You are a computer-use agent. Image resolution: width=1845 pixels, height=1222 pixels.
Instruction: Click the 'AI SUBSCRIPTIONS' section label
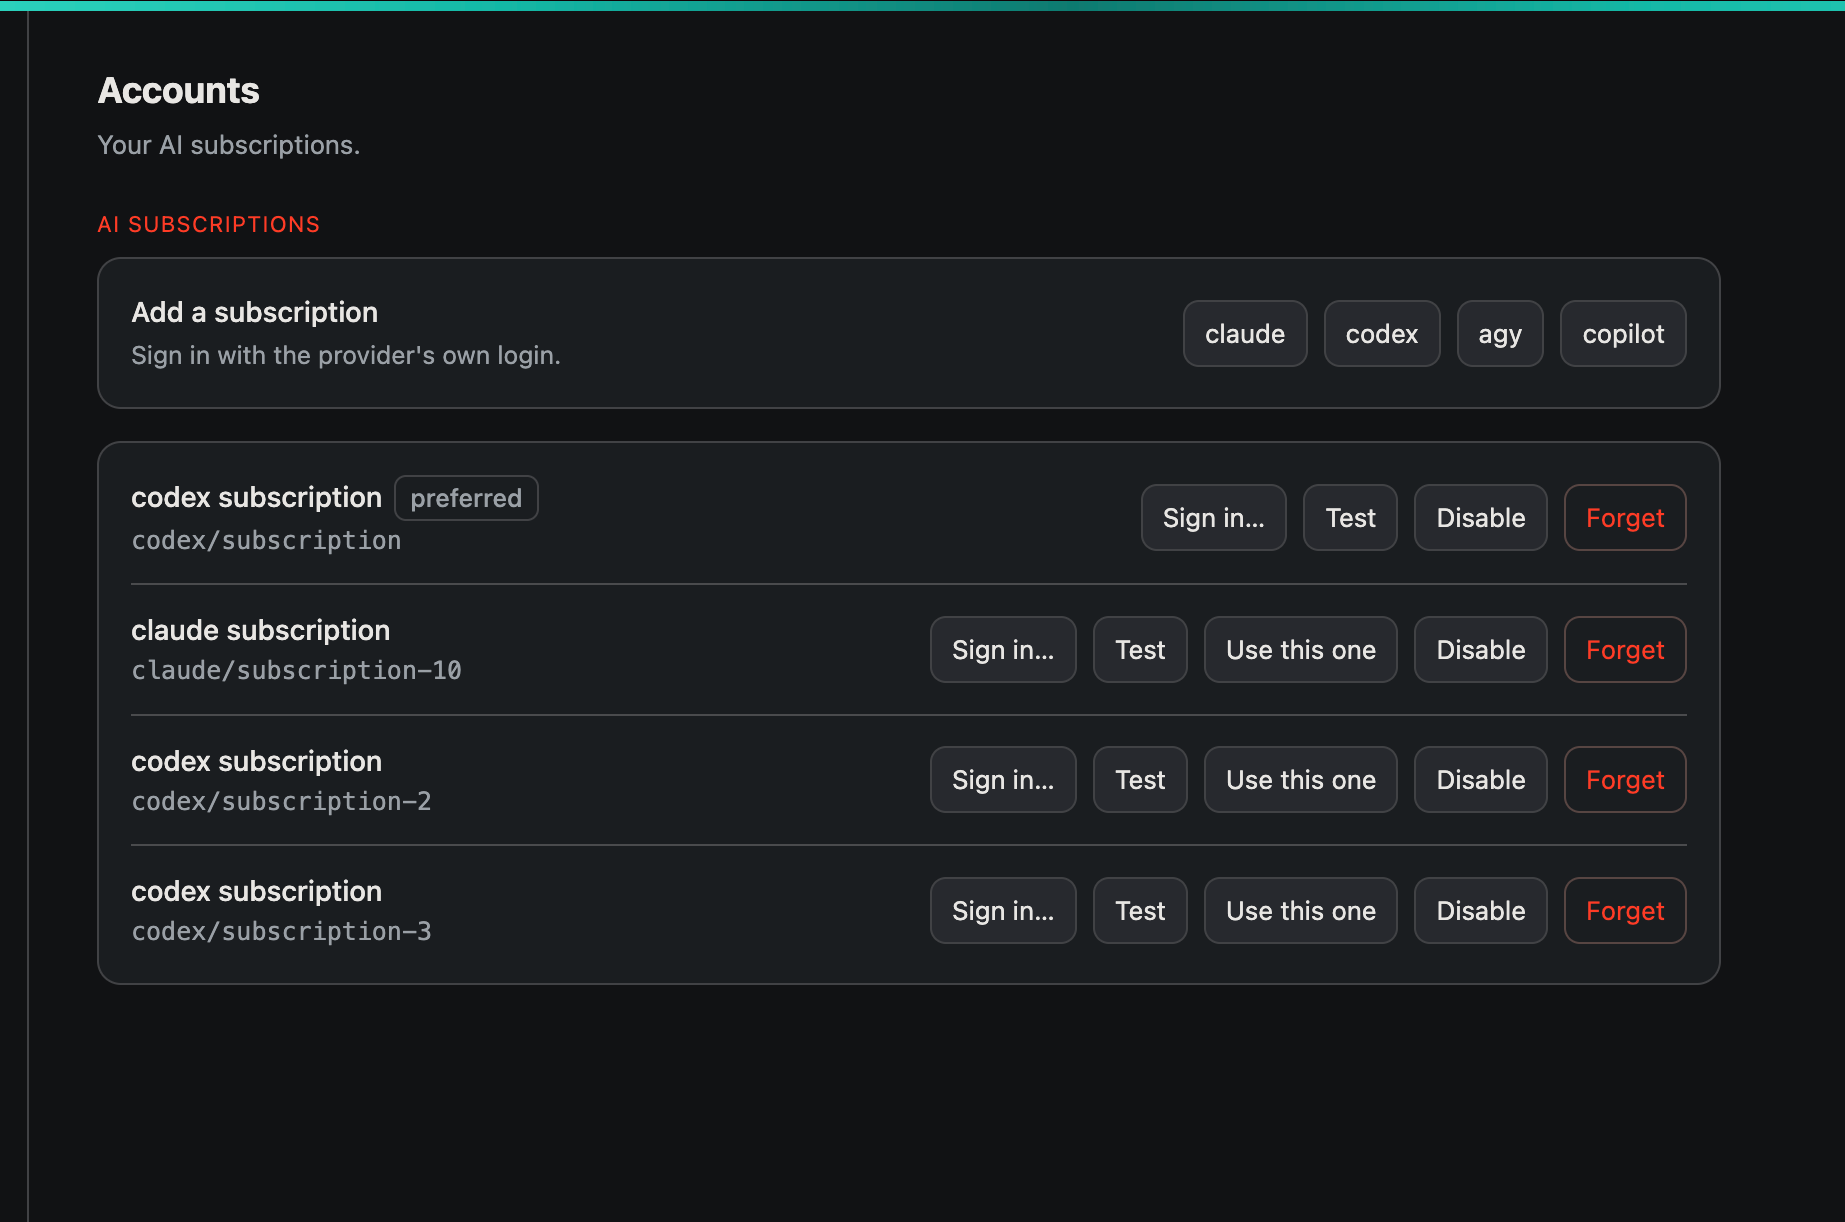pyautogui.click(x=208, y=224)
